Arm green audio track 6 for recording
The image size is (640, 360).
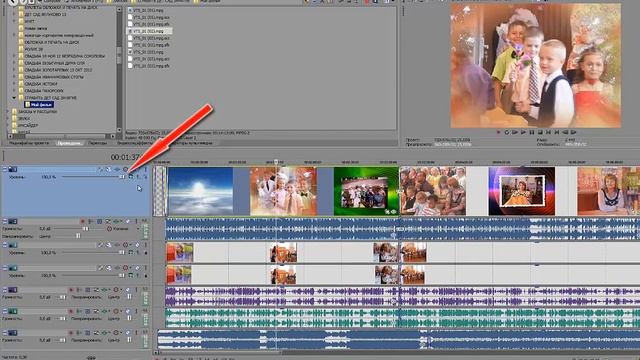(71, 311)
